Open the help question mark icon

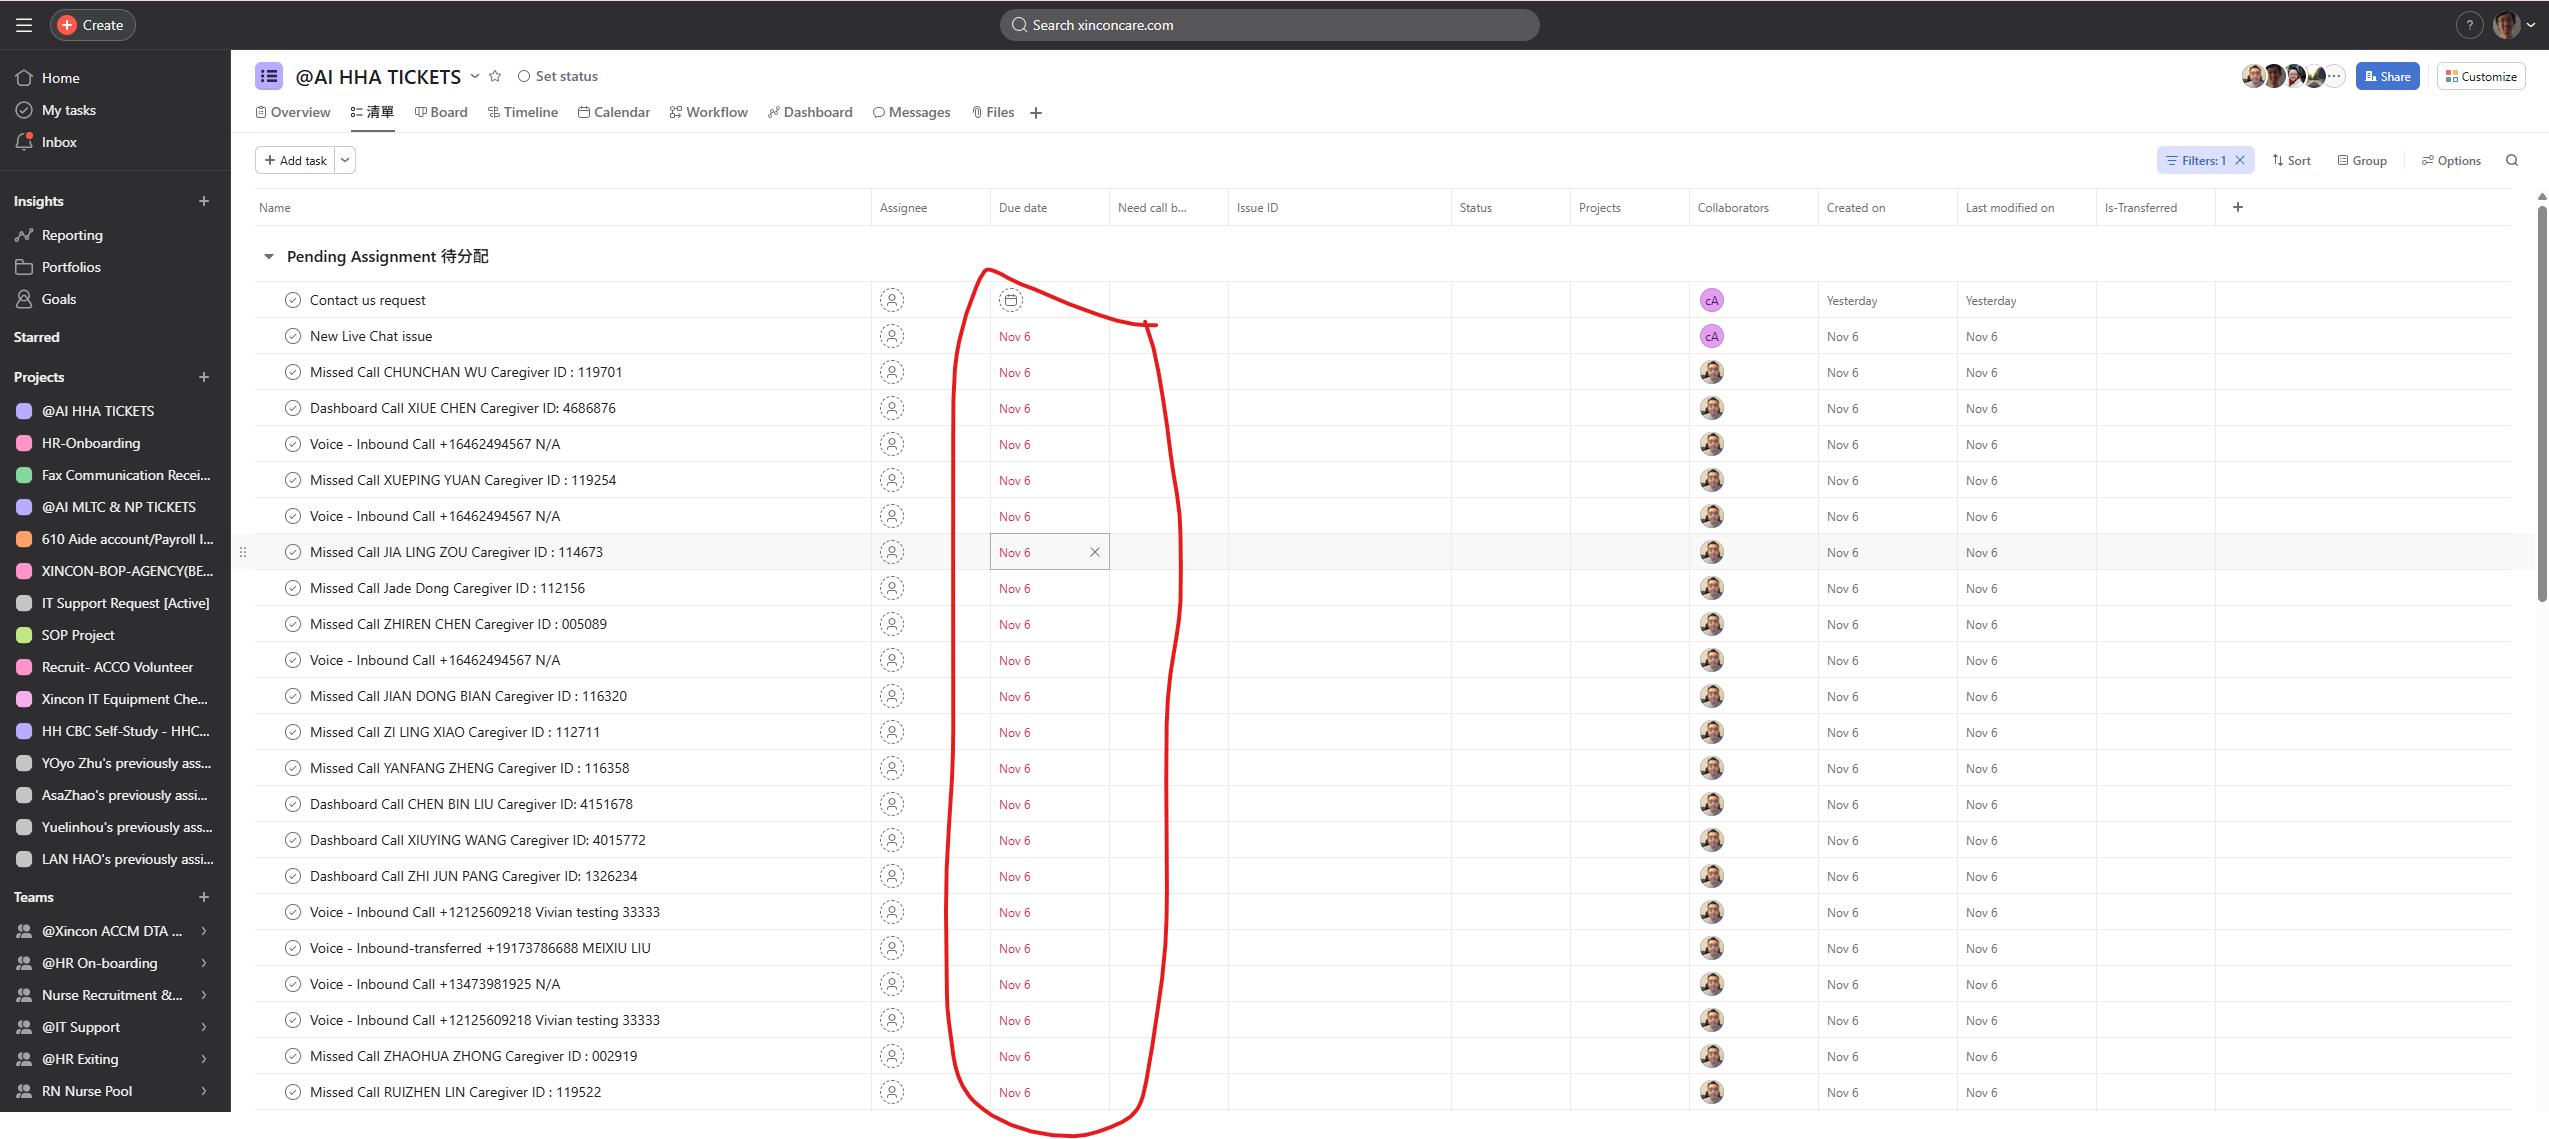tap(2469, 25)
